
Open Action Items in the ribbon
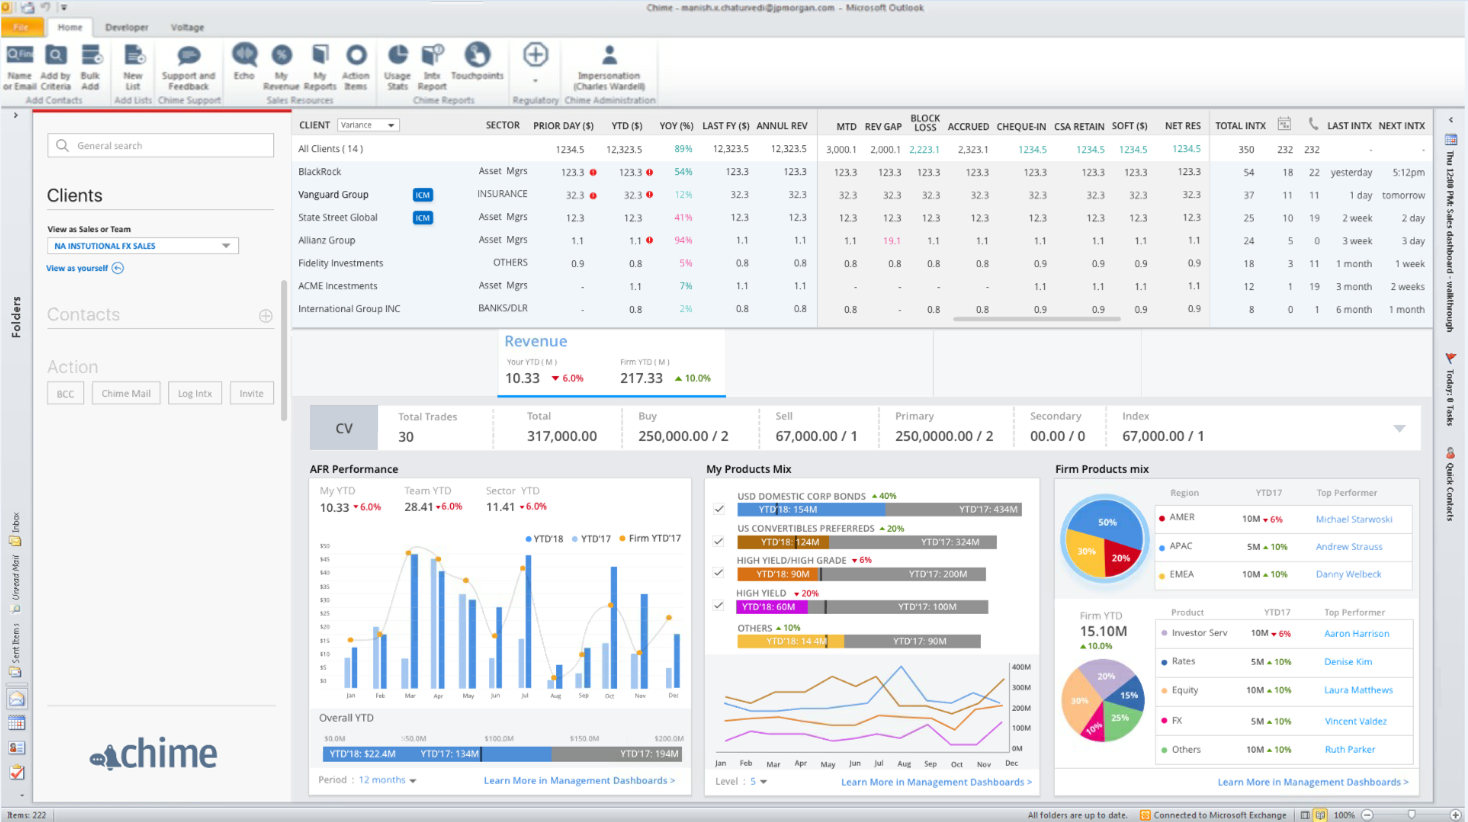pyautogui.click(x=356, y=67)
